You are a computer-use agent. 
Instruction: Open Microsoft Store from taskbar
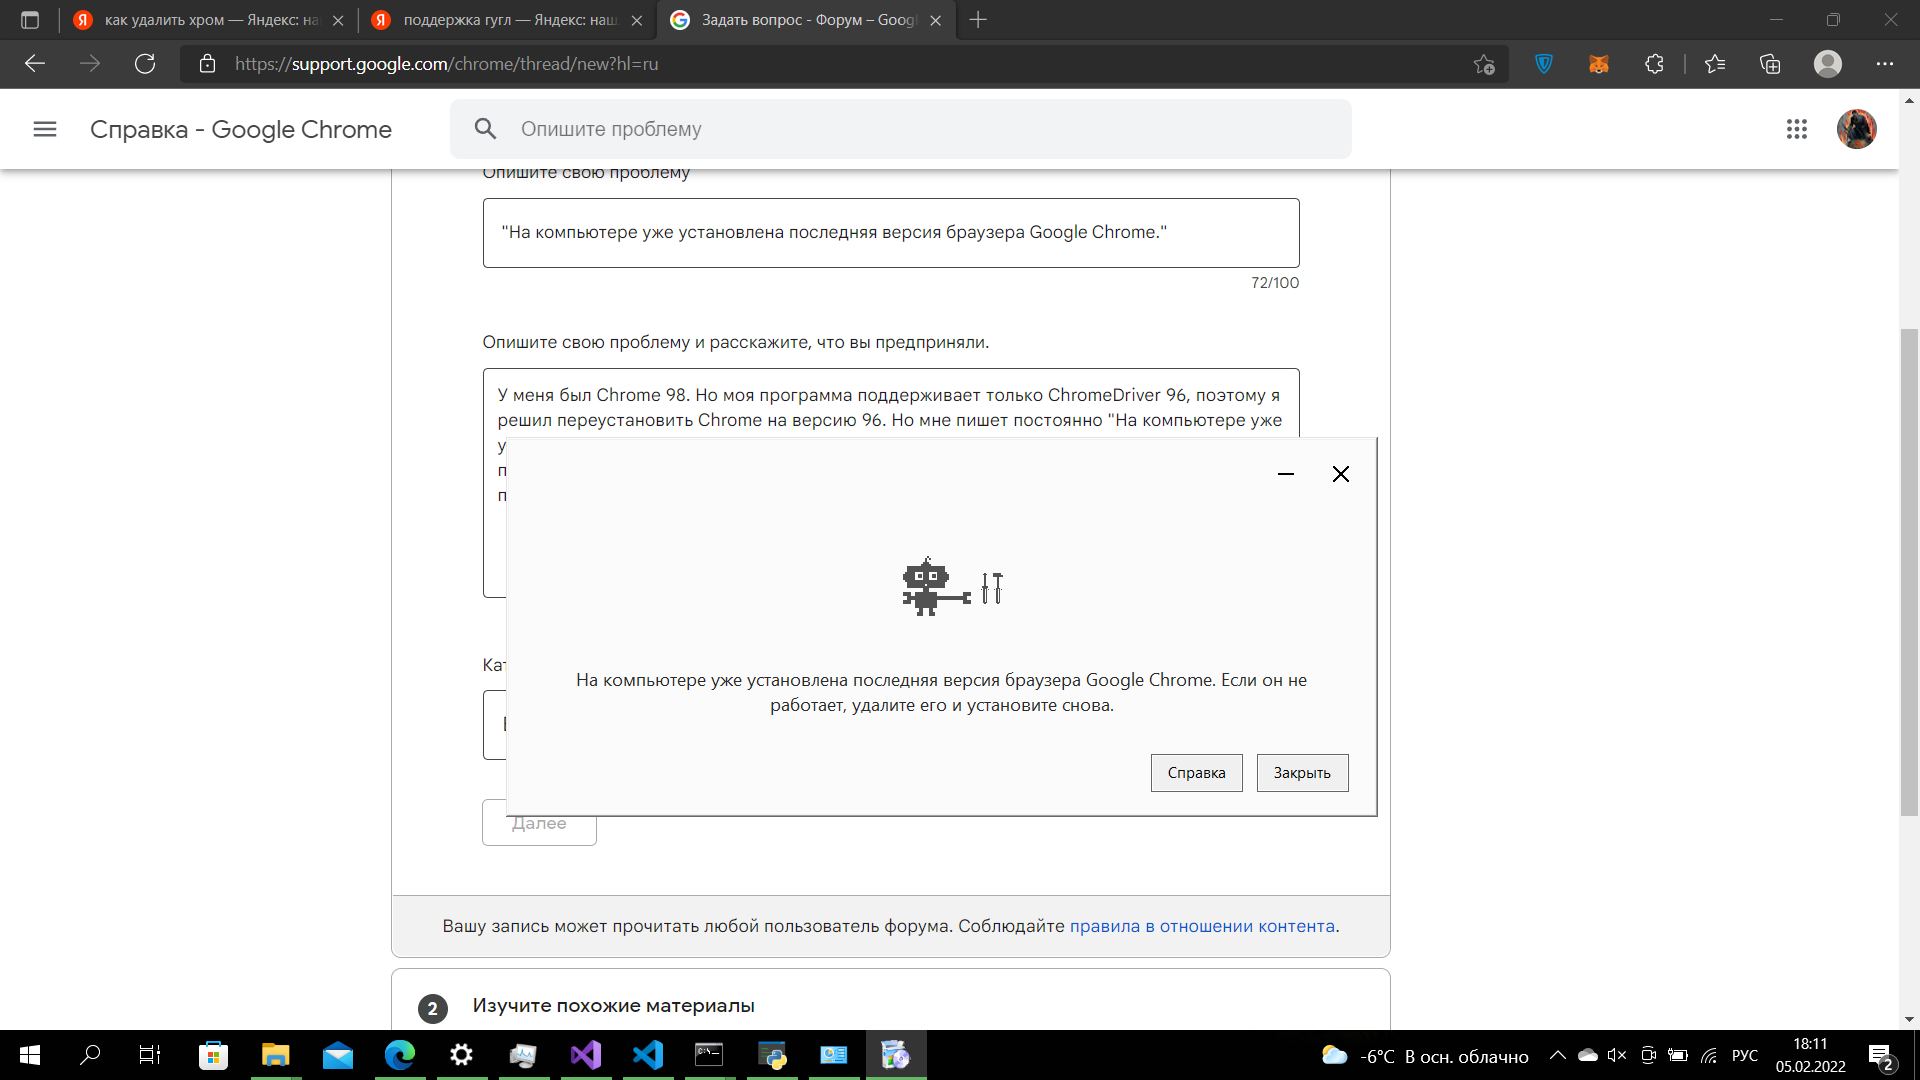(213, 1055)
